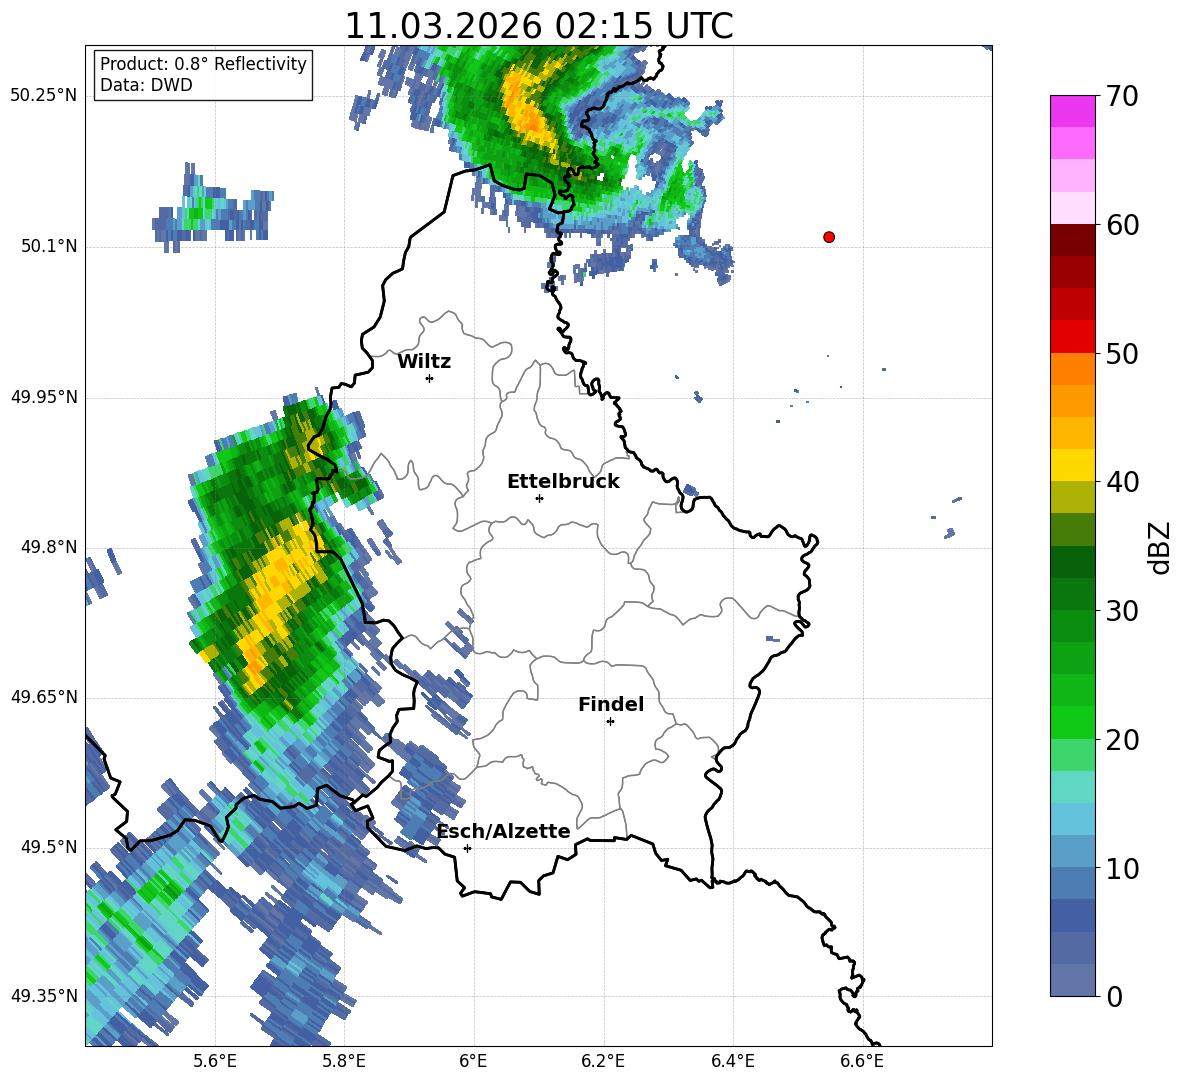This screenshot has height=1081, width=1184.
Task: Click the 6.6°E longitude label
Action: 862,1061
